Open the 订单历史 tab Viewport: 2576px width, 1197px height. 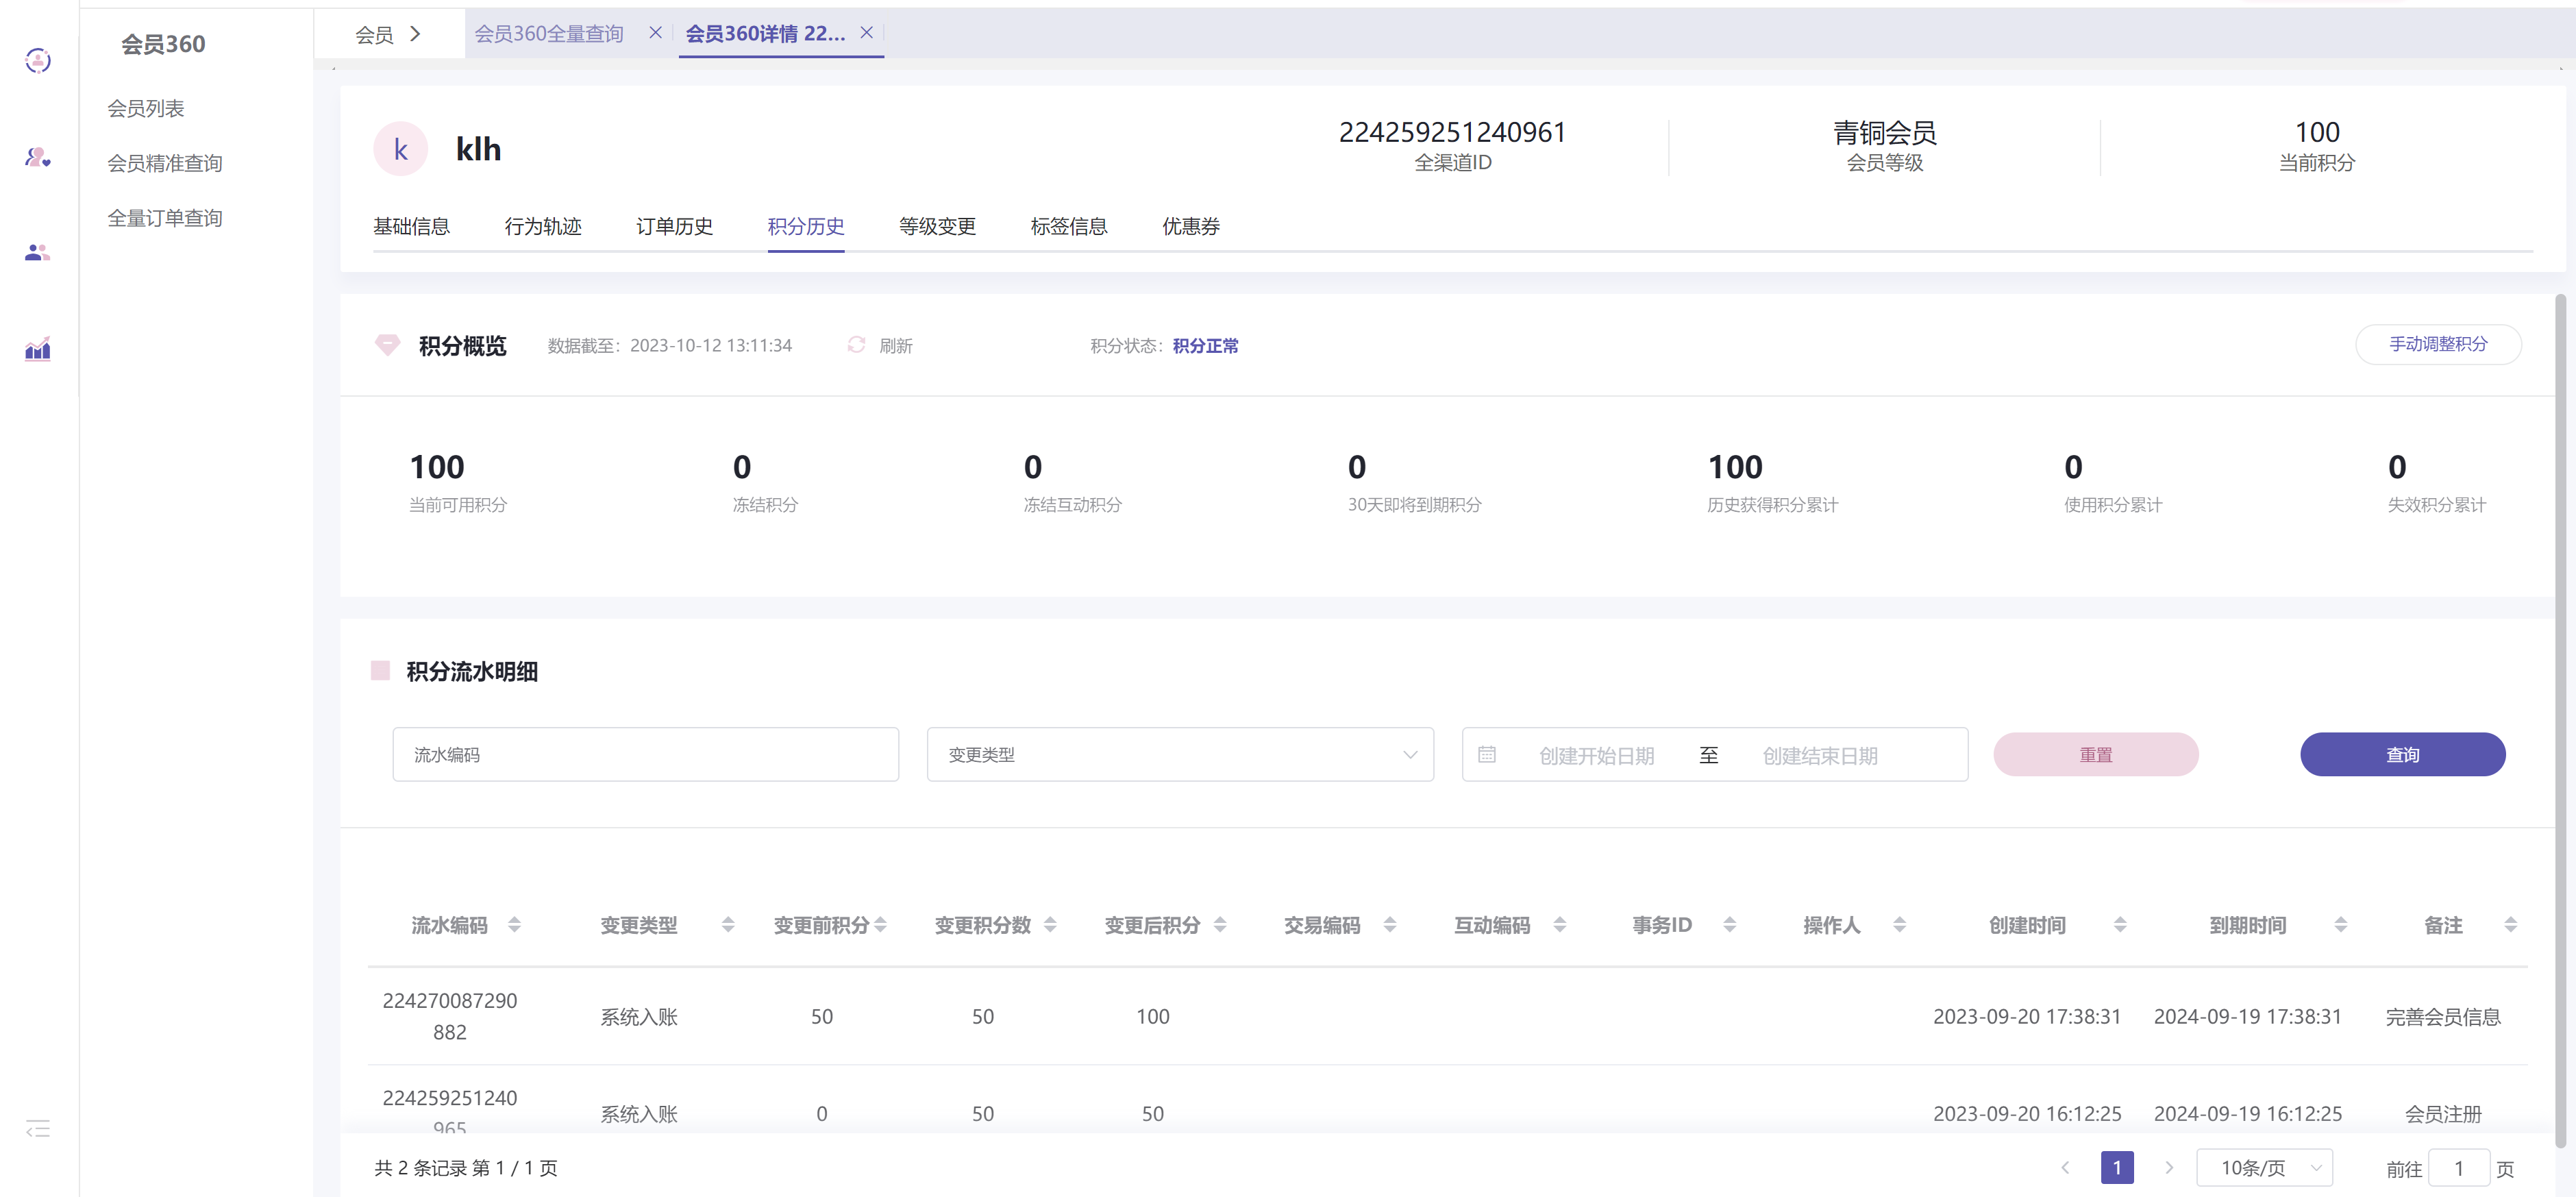pos(675,227)
